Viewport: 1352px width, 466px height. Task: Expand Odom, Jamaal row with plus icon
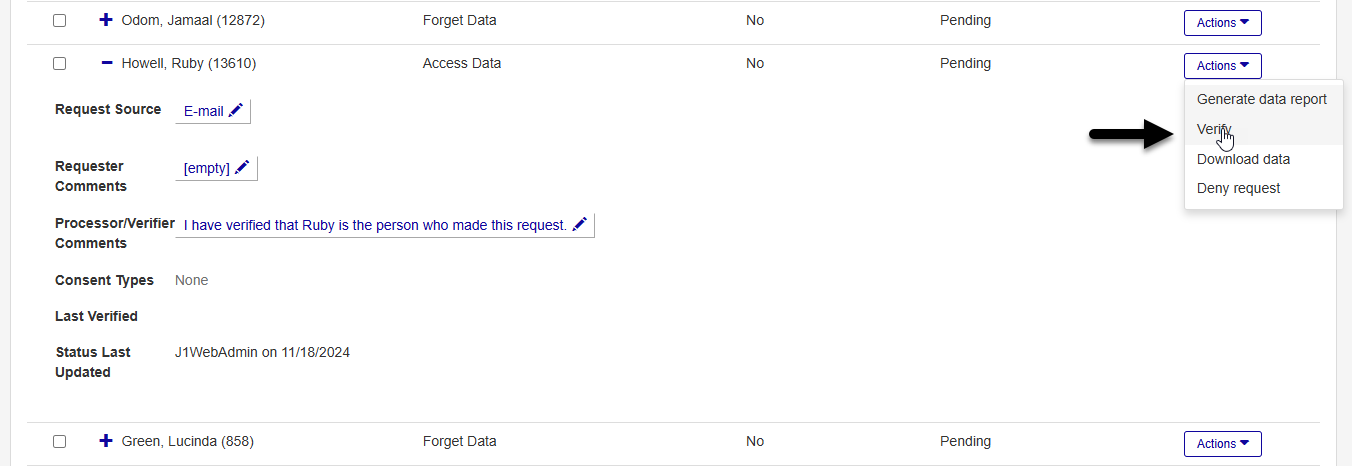(107, 20)
